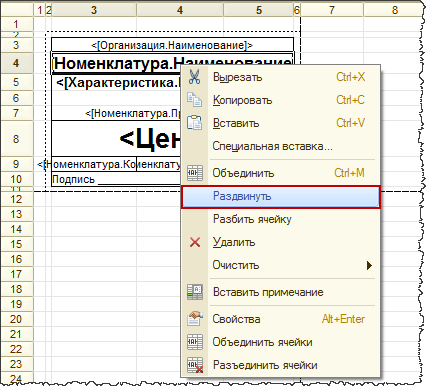The image size is (426, 389).
Task: Click the merge icon beside Объединить Ctrl+M
Action: (195, 173)
